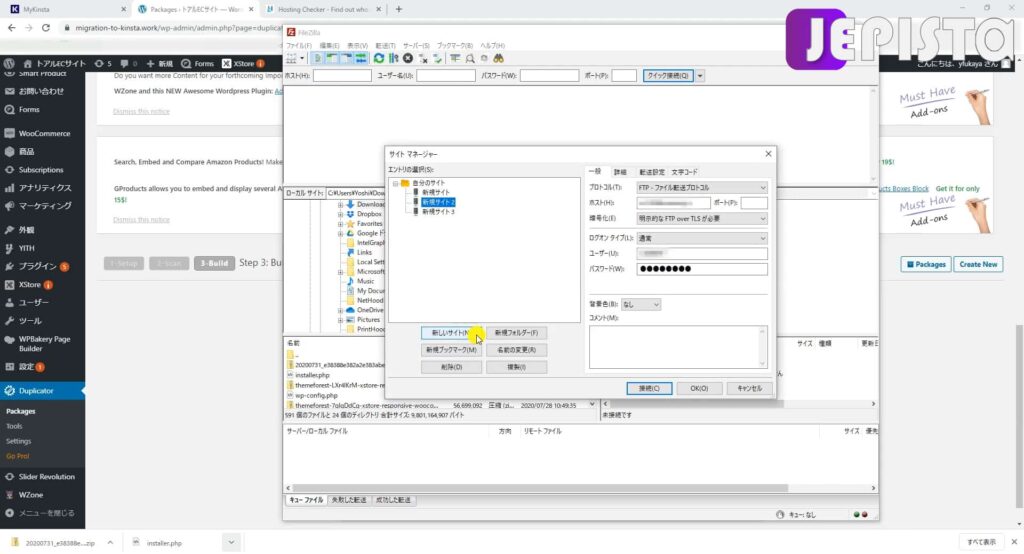Switch to the 詳細 tab in Site Manager
Viewport: 1024px width, 554px height.
pyautogui.click(x=620, y=172)
